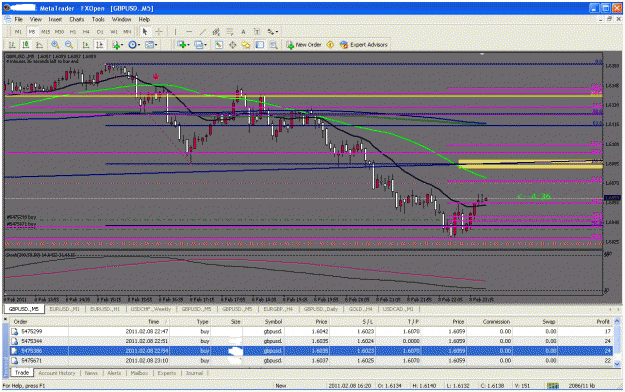Select the crosshair tool
This screenshot has height=392, width=625.
(x=159, y=32)
